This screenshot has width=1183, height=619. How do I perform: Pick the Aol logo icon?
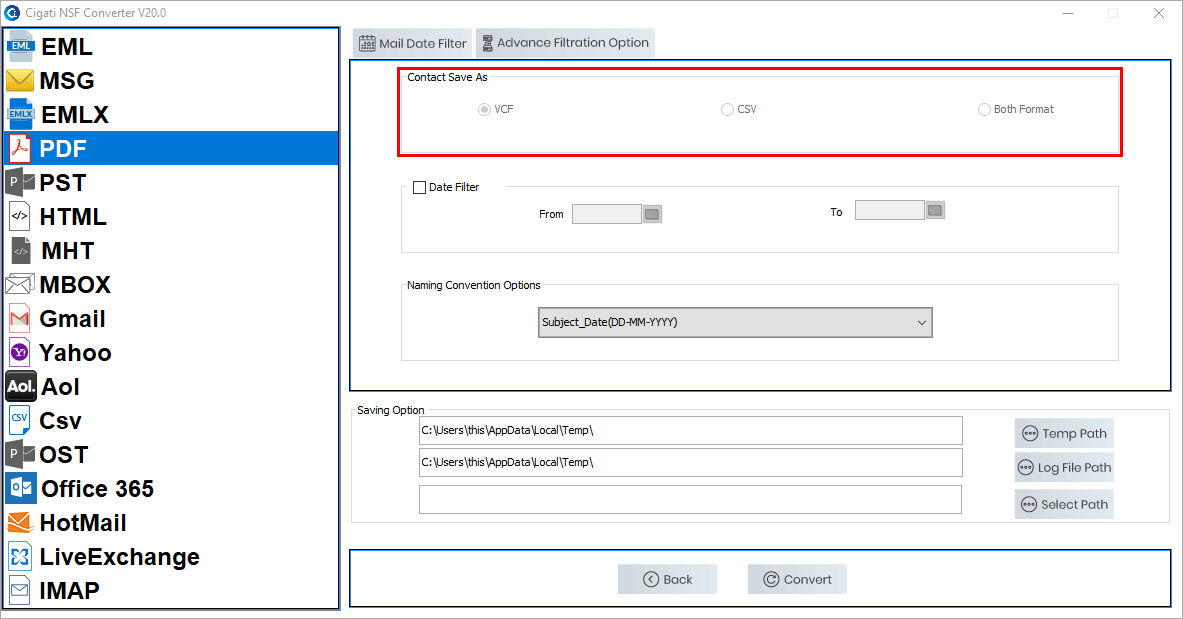pyautogui.click(x=20, y=386)
